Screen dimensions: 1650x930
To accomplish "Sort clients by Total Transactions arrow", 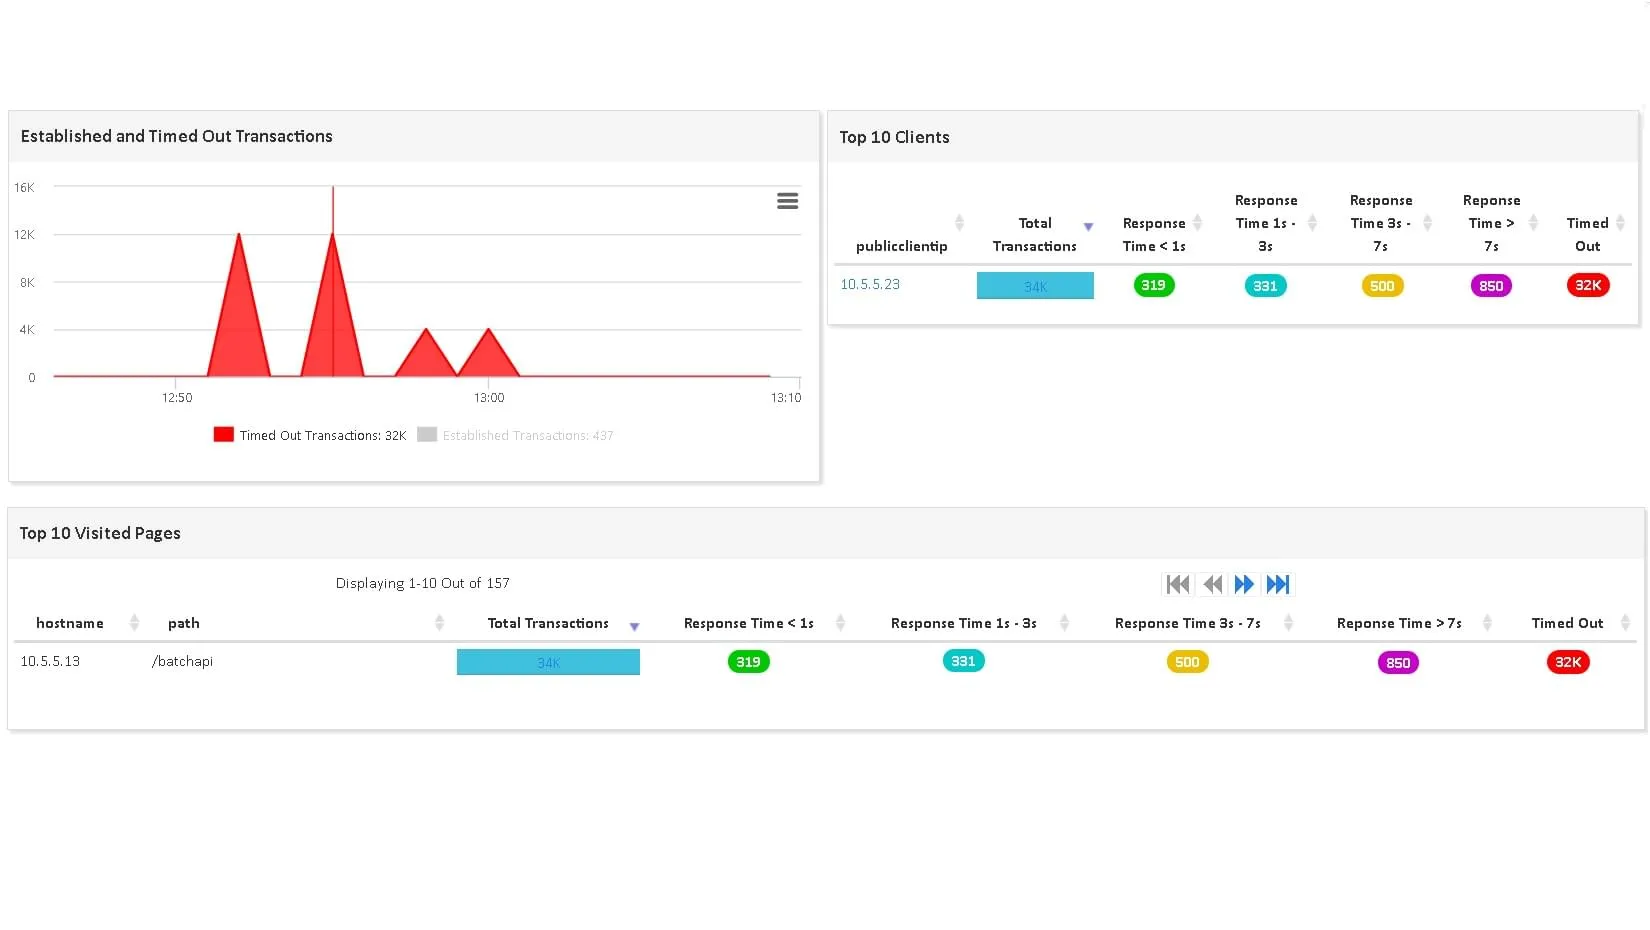I will pyautogui.click(x=1088, y=227).
